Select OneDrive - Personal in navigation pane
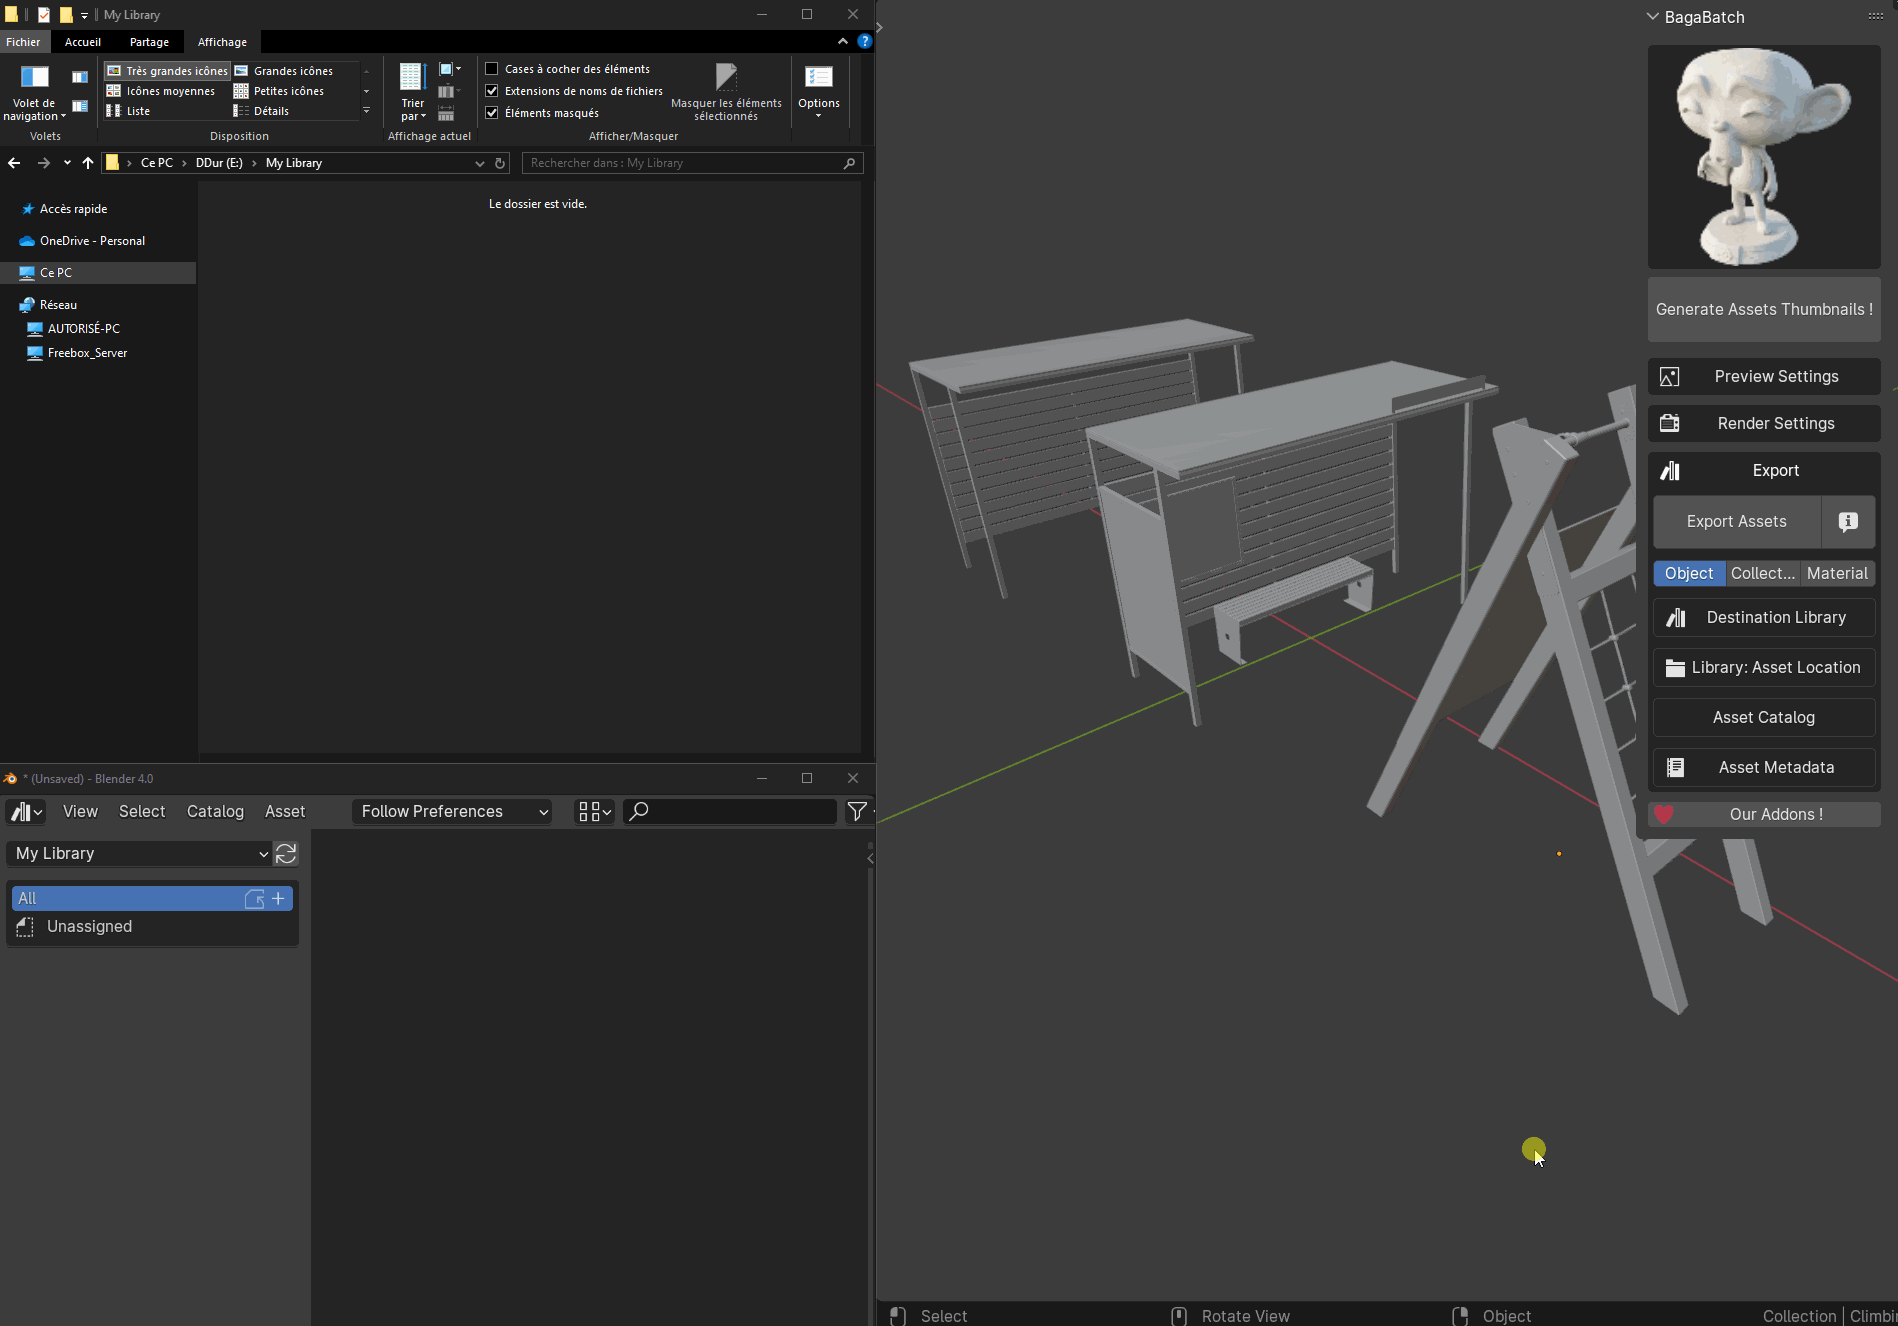1898x1326 pixels. [92, 241]
